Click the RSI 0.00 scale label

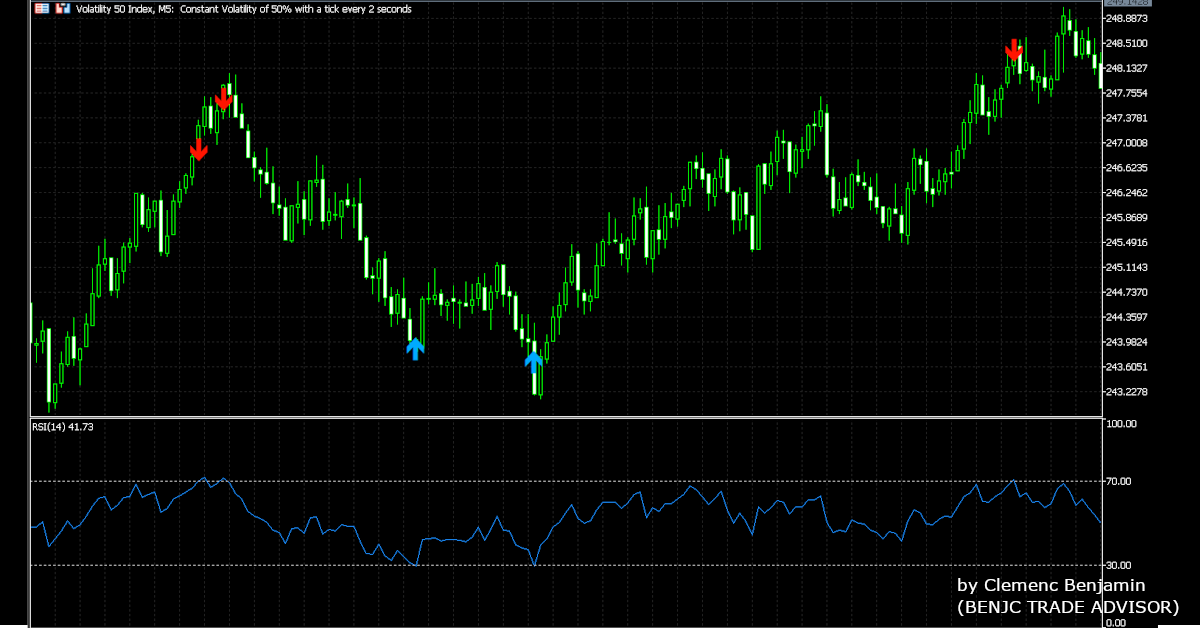(1117, 622)
